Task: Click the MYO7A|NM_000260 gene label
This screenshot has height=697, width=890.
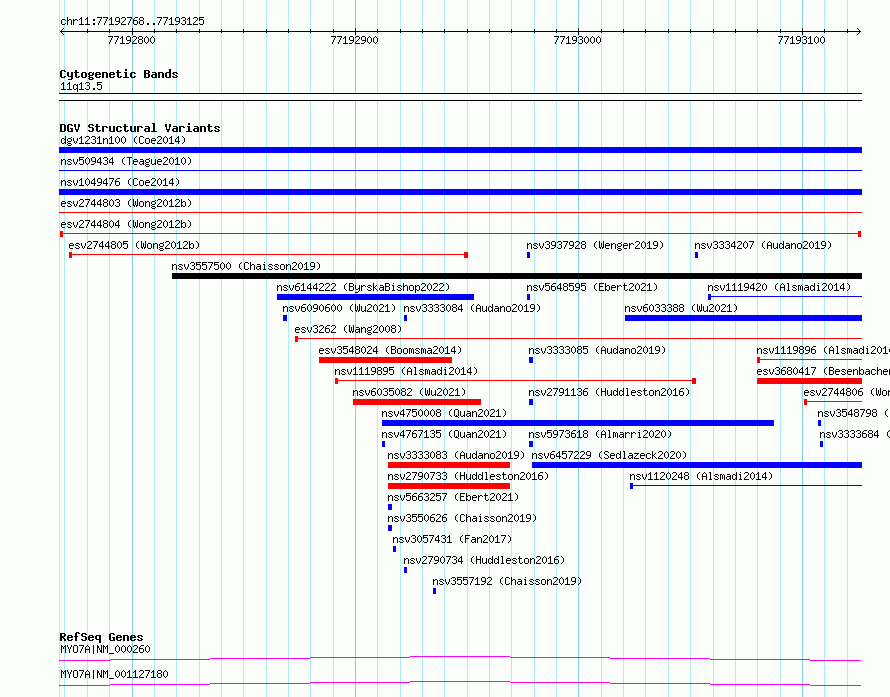Action: coord(105,649)
